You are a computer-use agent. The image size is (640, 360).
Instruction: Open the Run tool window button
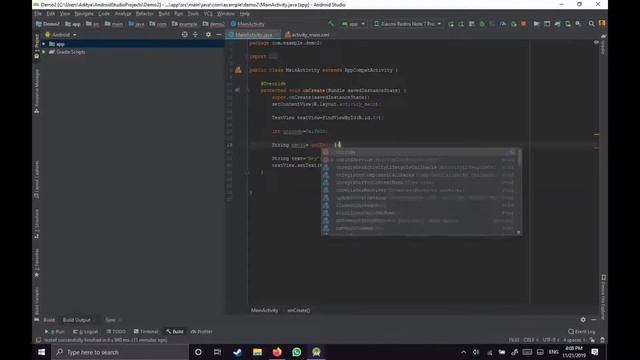coord(55,331)
